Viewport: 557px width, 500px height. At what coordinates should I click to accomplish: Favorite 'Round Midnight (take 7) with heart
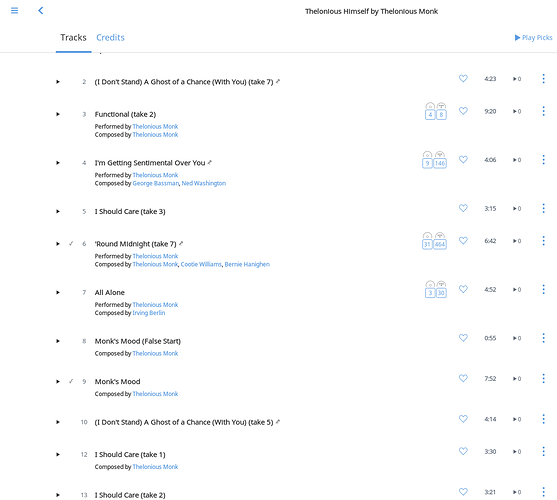(x=463, y=241)
